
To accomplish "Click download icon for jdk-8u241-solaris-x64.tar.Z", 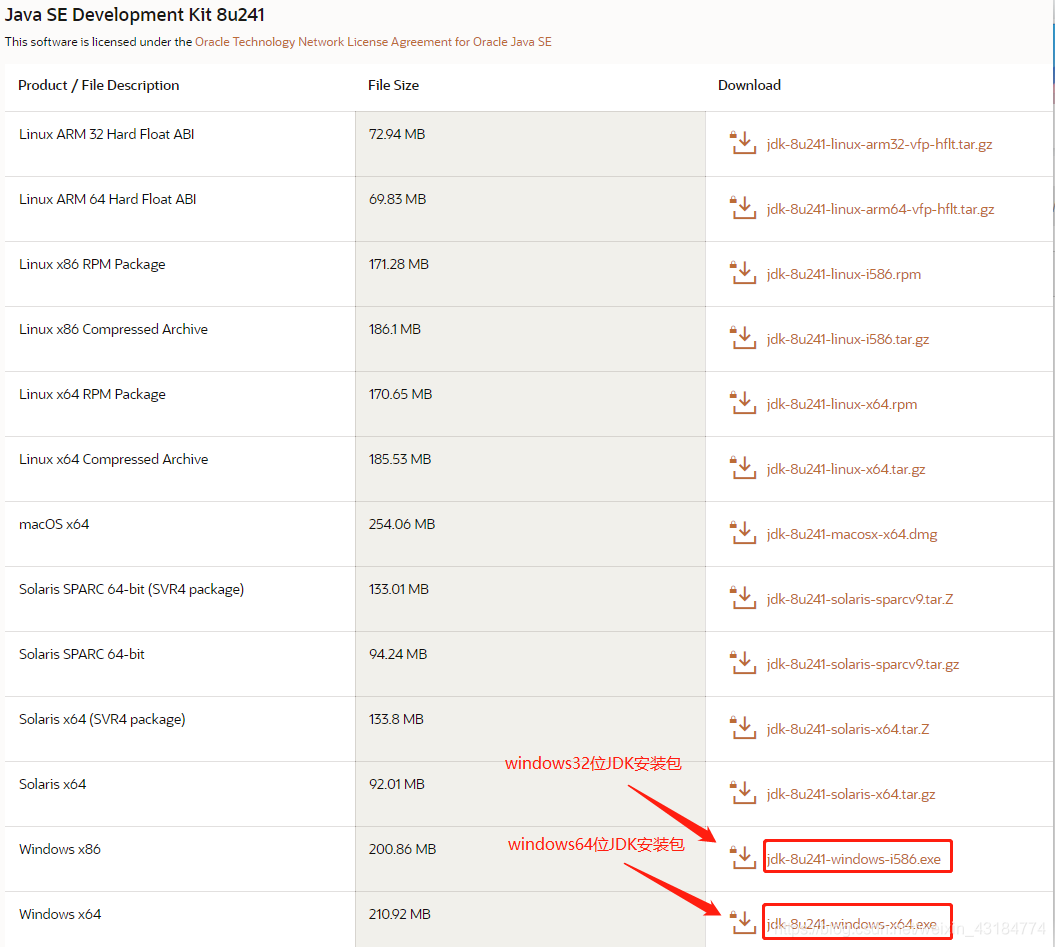I will coord(743,728).
